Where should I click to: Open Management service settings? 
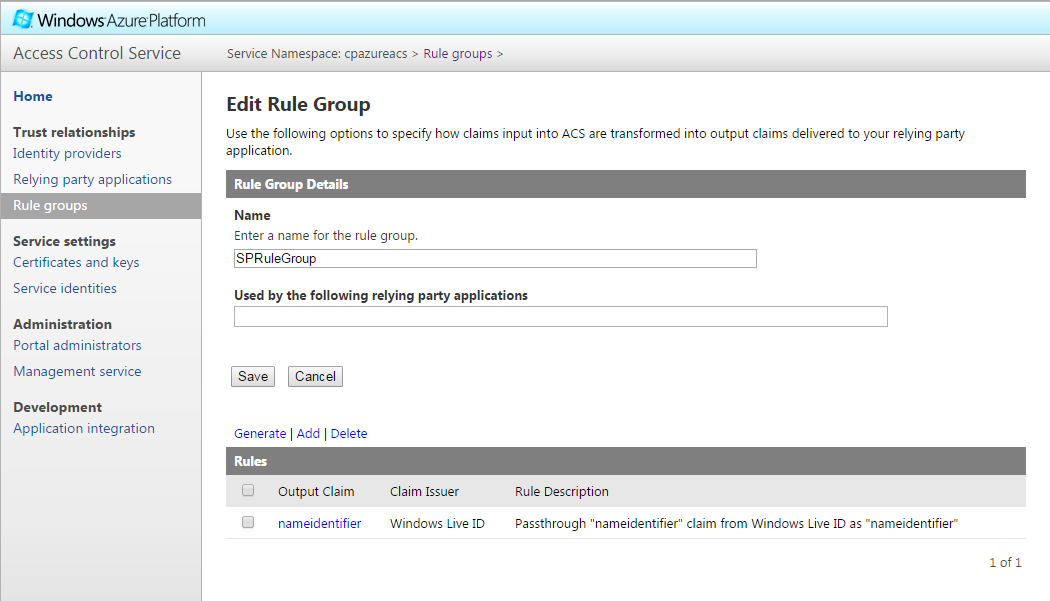(78, 371)
